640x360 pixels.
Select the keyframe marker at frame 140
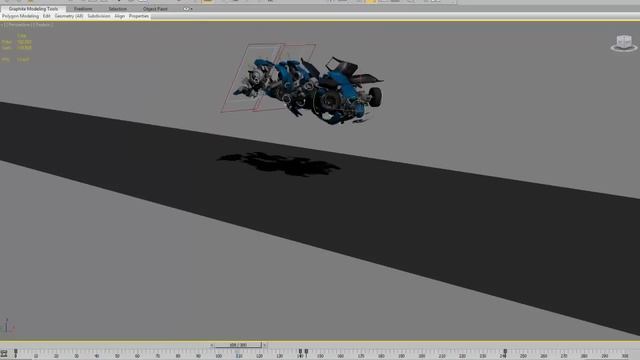300,352
